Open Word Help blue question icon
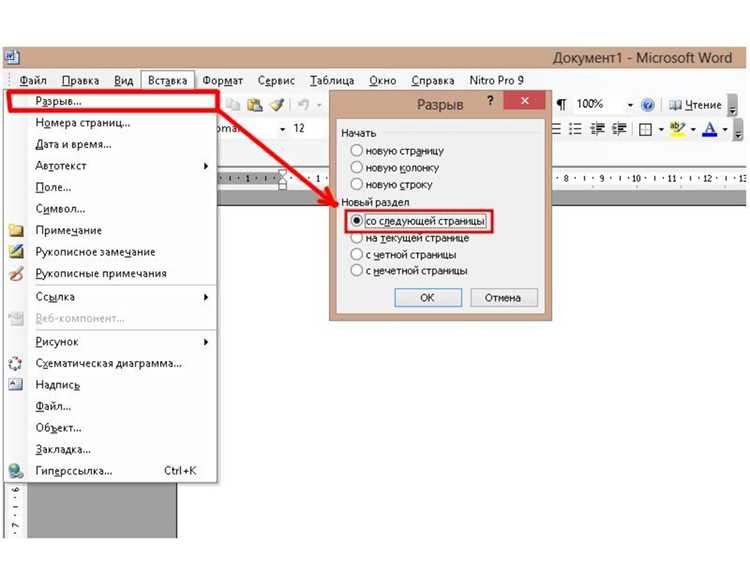 coord(647,105)
